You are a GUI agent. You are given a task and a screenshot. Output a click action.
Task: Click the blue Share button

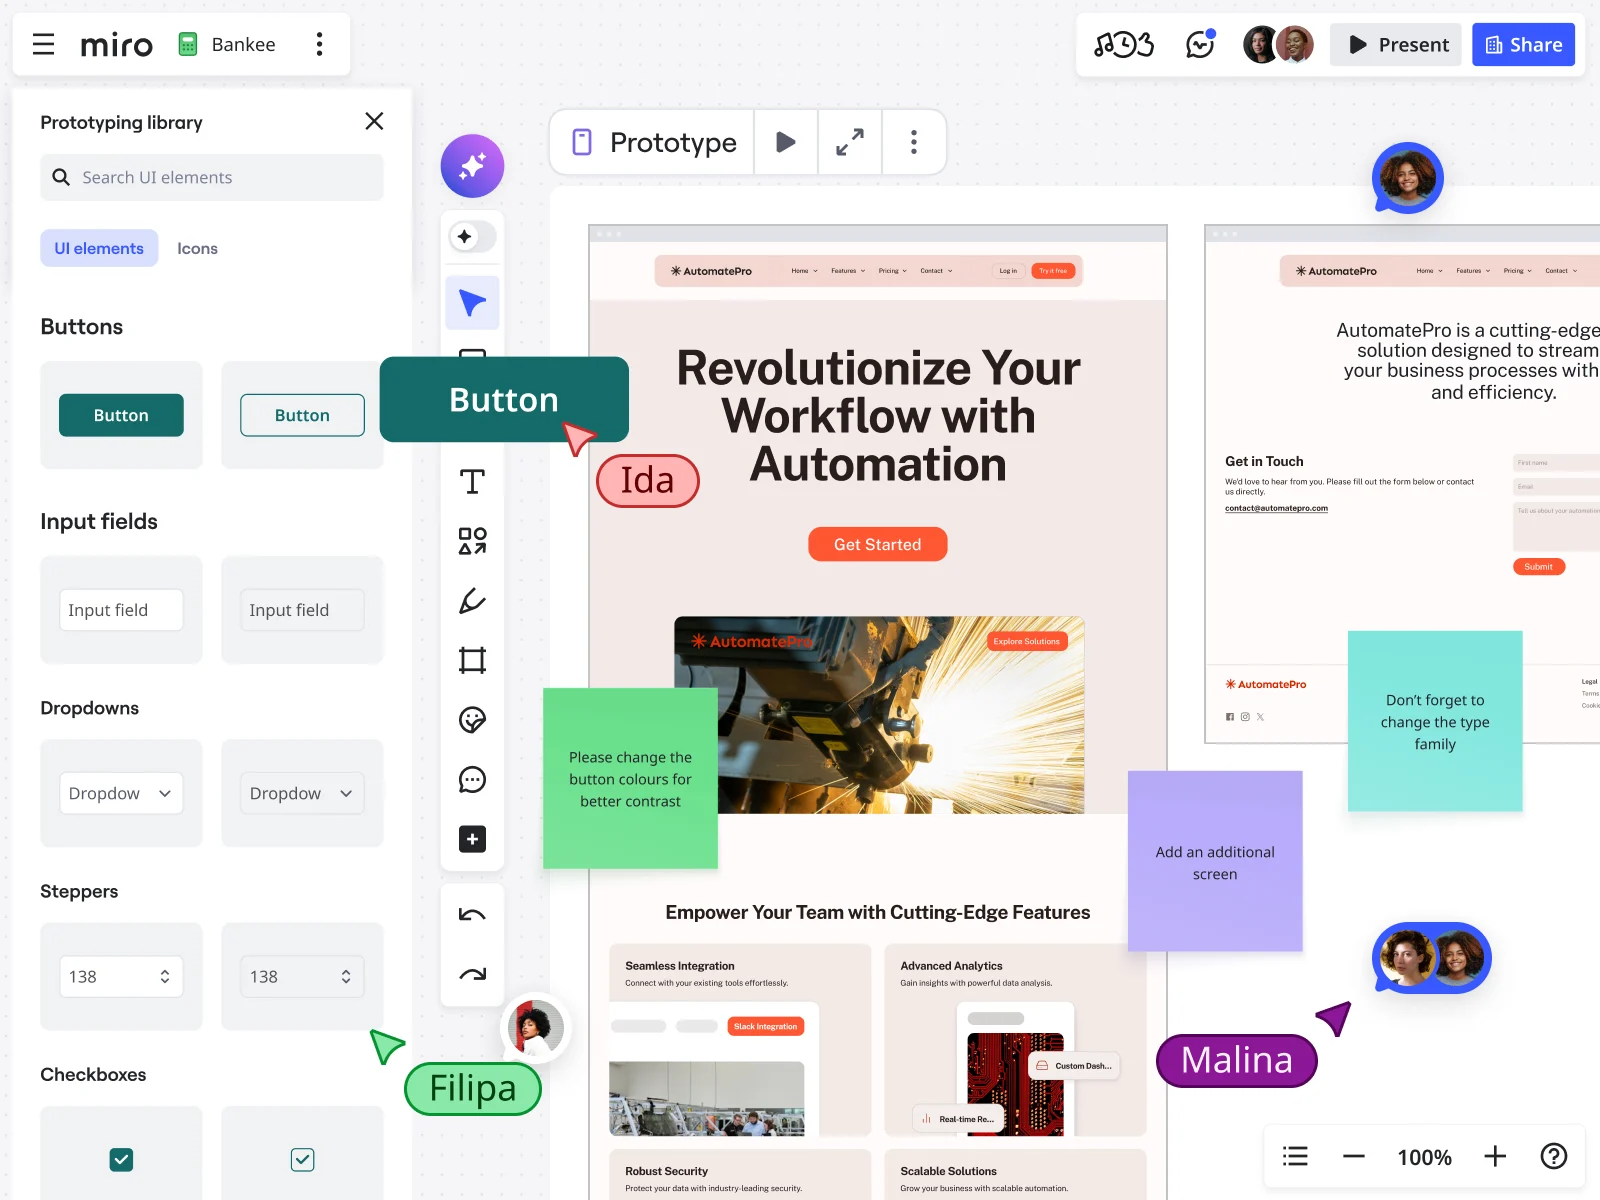(1523, 44)
